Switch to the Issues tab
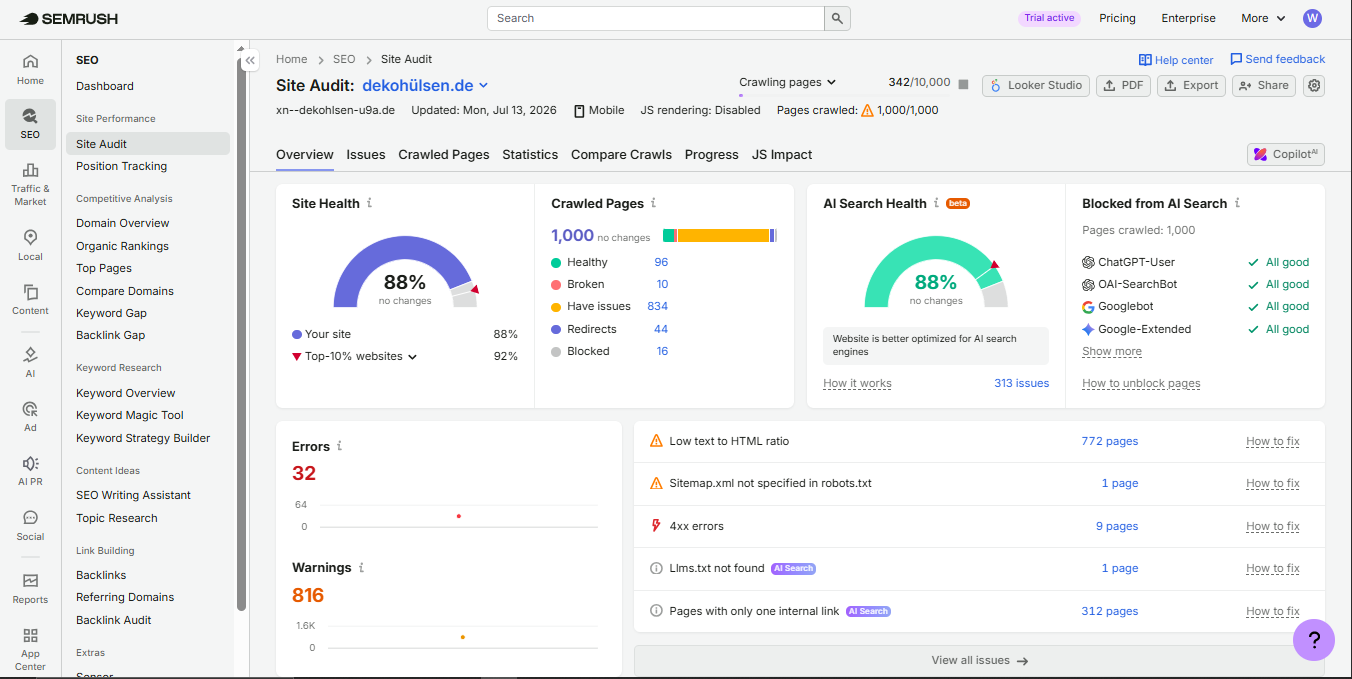Image resolution: width=1352 pixels, height=679 pixels. pos(366,154)
